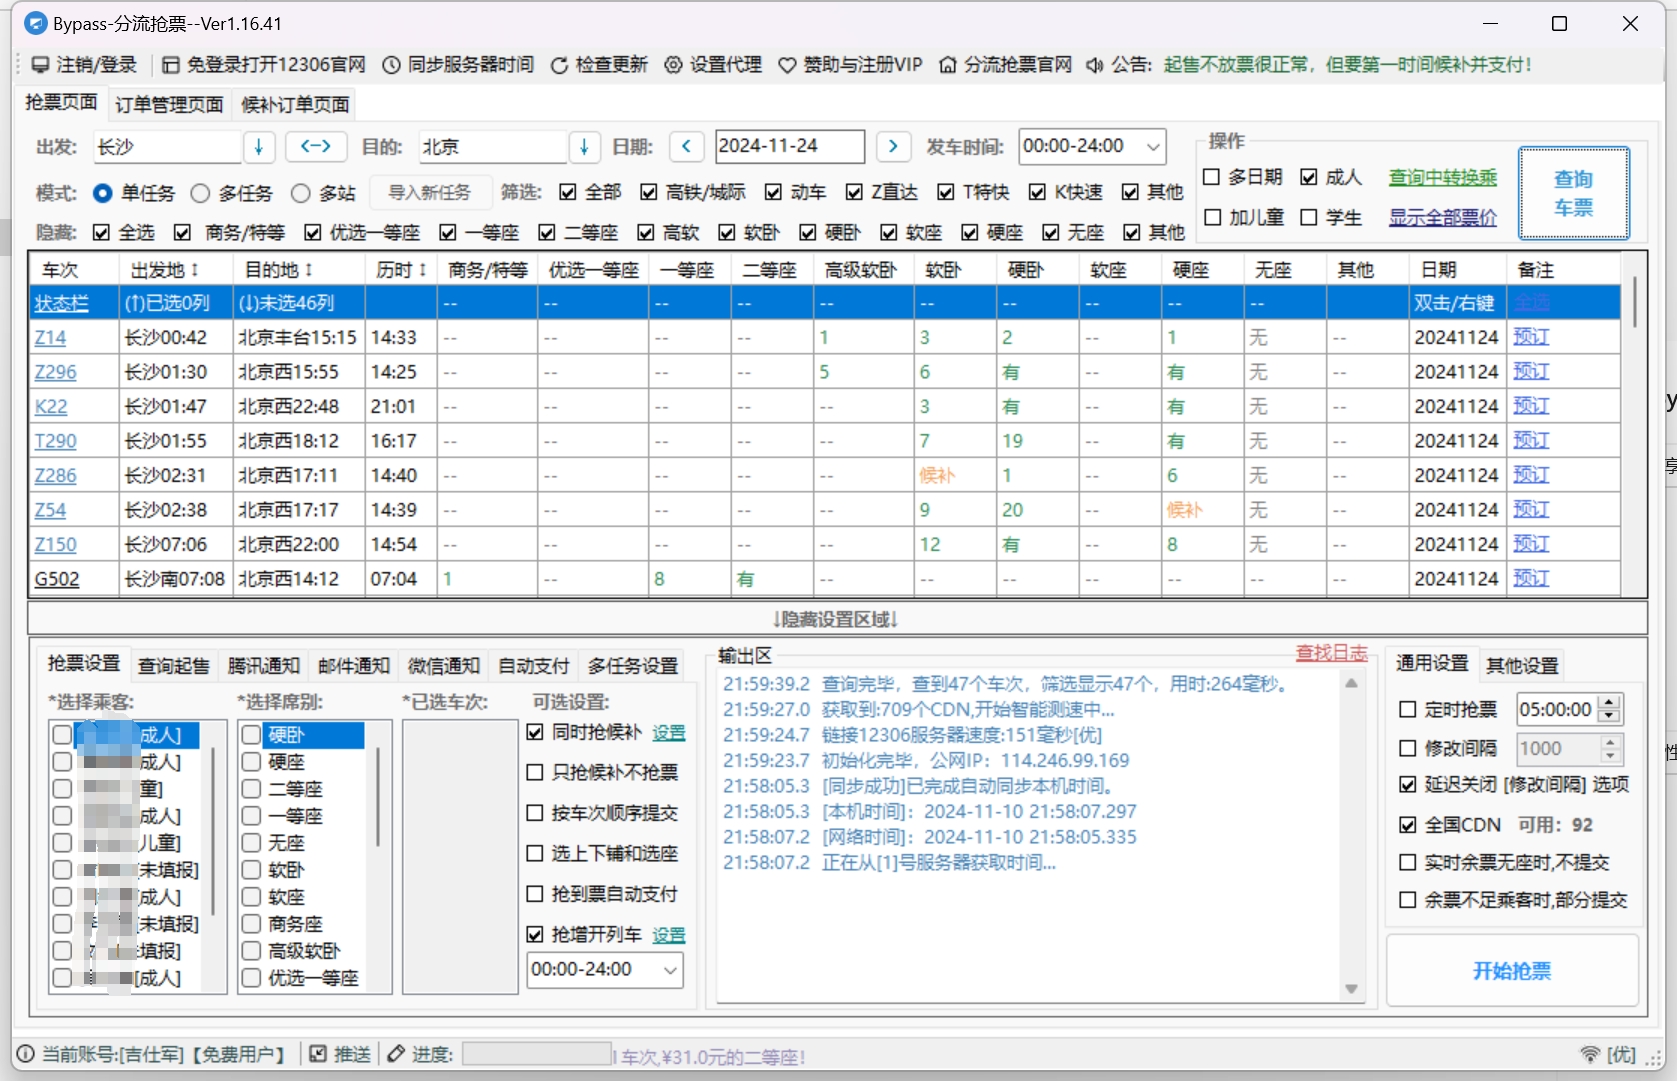Open 目的 station dropdown arrow
The width and height of the screenshot is (1677, 1081).
coord(585,146)
